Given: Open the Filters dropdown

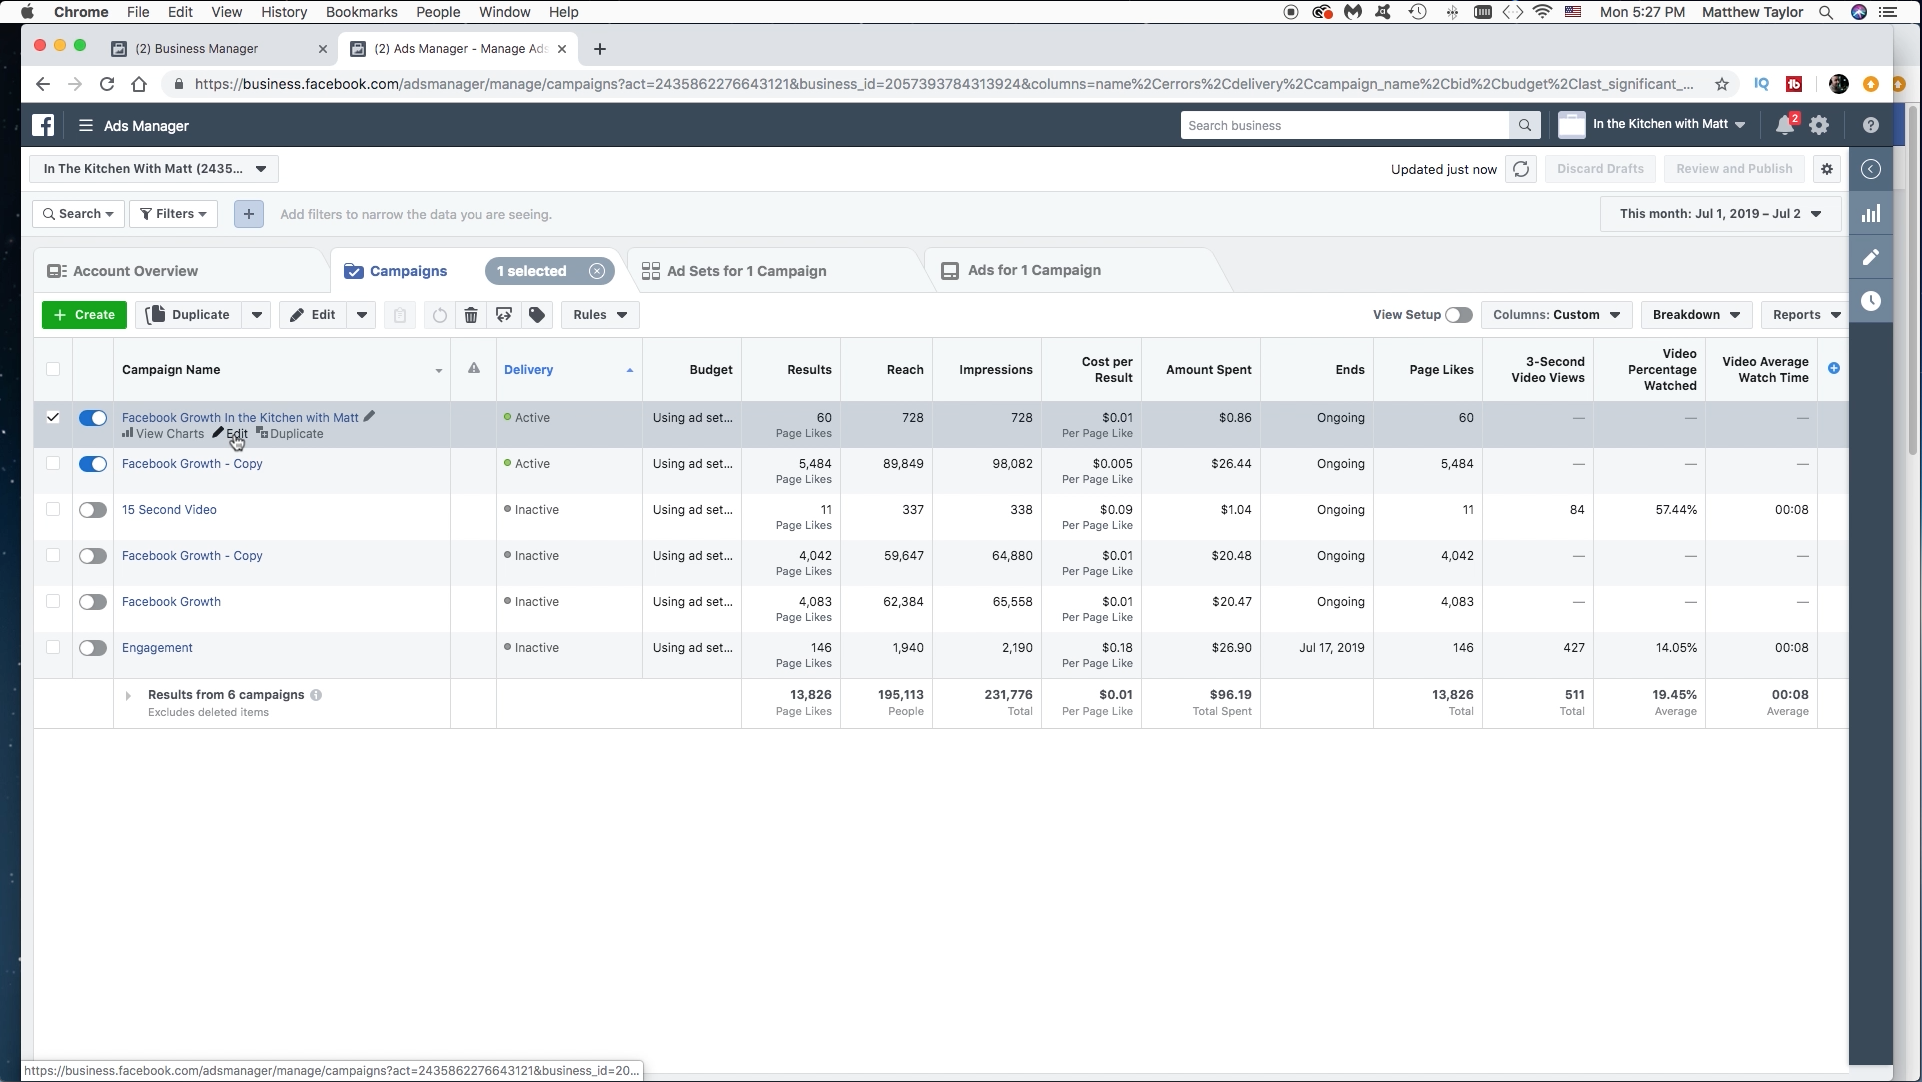Looking at the screenshot, I should coord(173,214).
